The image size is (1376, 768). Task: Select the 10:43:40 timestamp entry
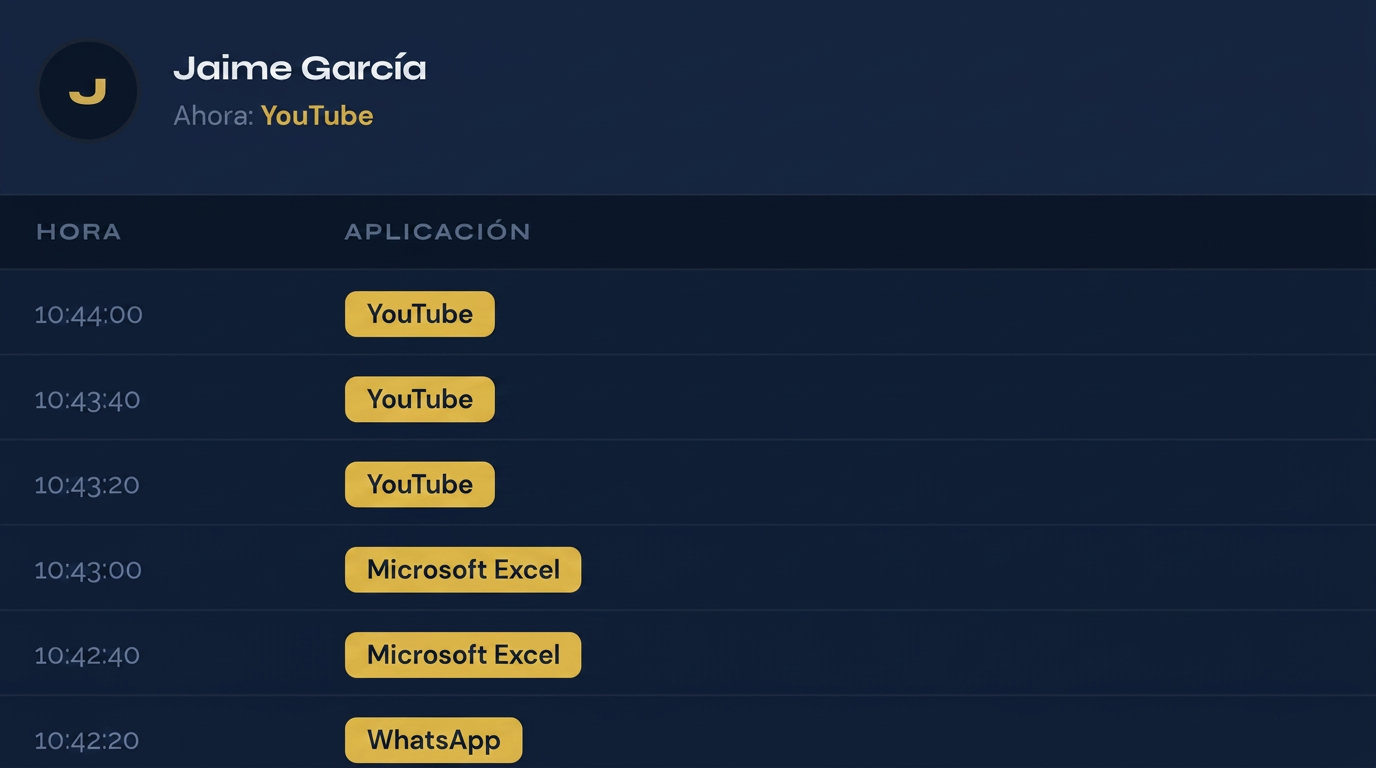(88, 399)
